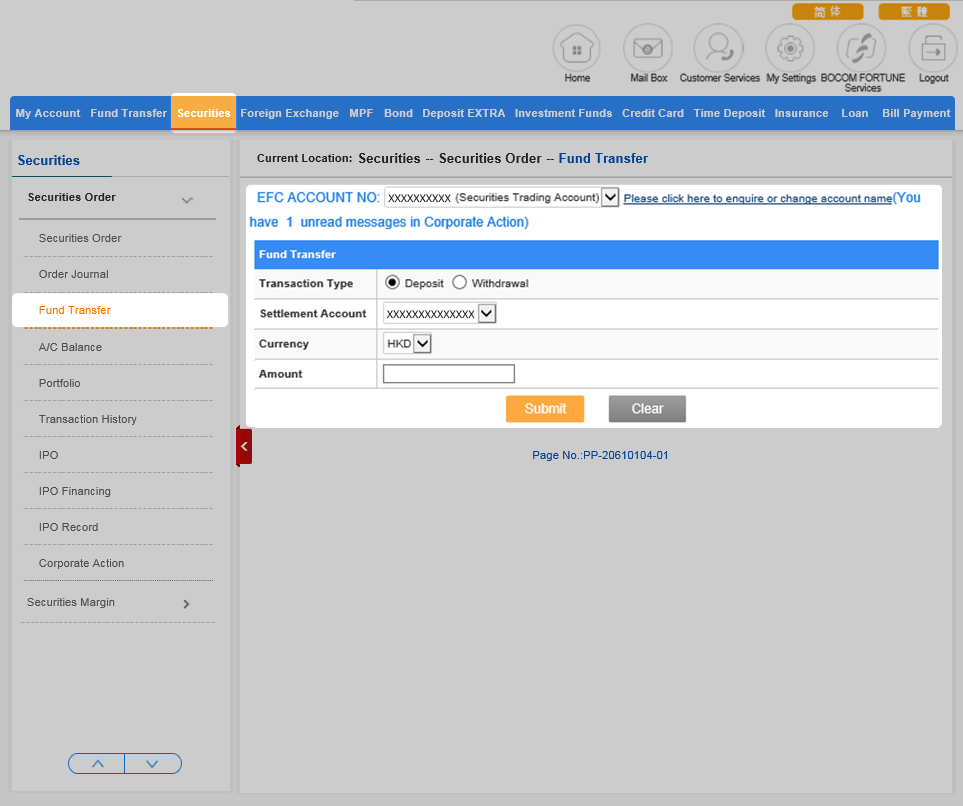
Task: Click the enquire or change account name link
Action: coord(757,199)
